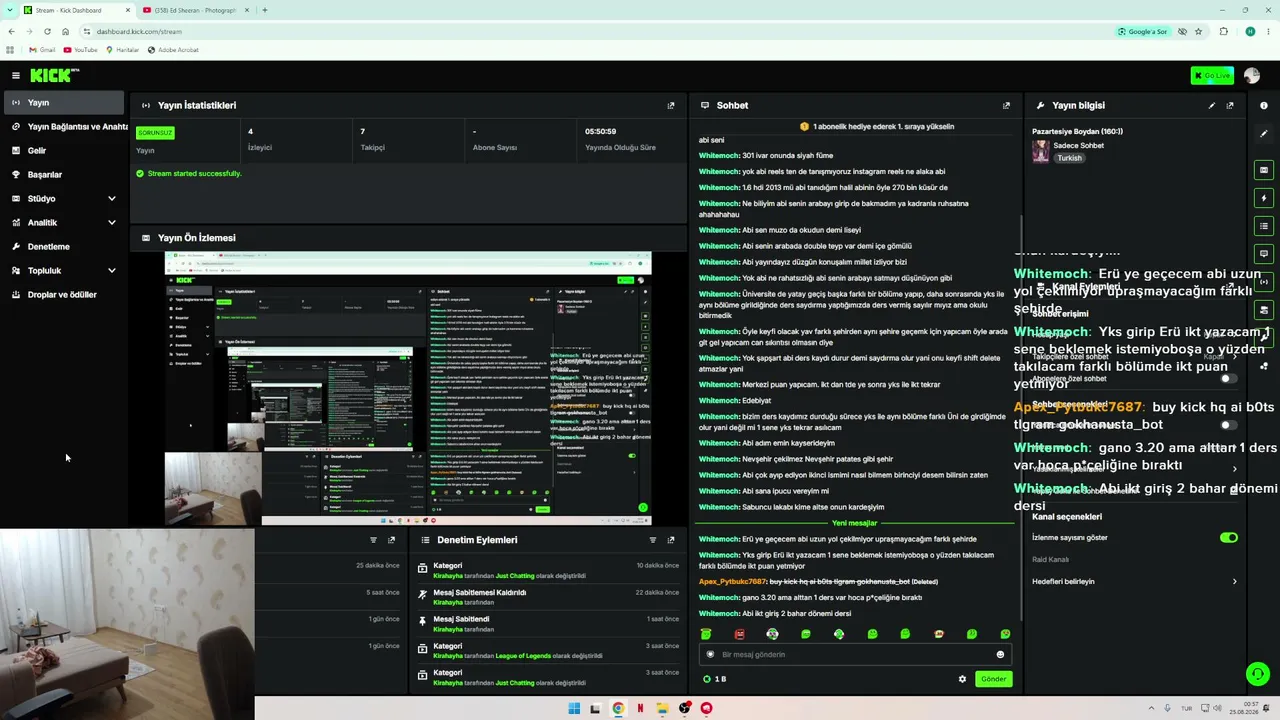Click the wrench icon in right toolbar
This screenshot has width=1280, height=720.
coord(1264,338)
